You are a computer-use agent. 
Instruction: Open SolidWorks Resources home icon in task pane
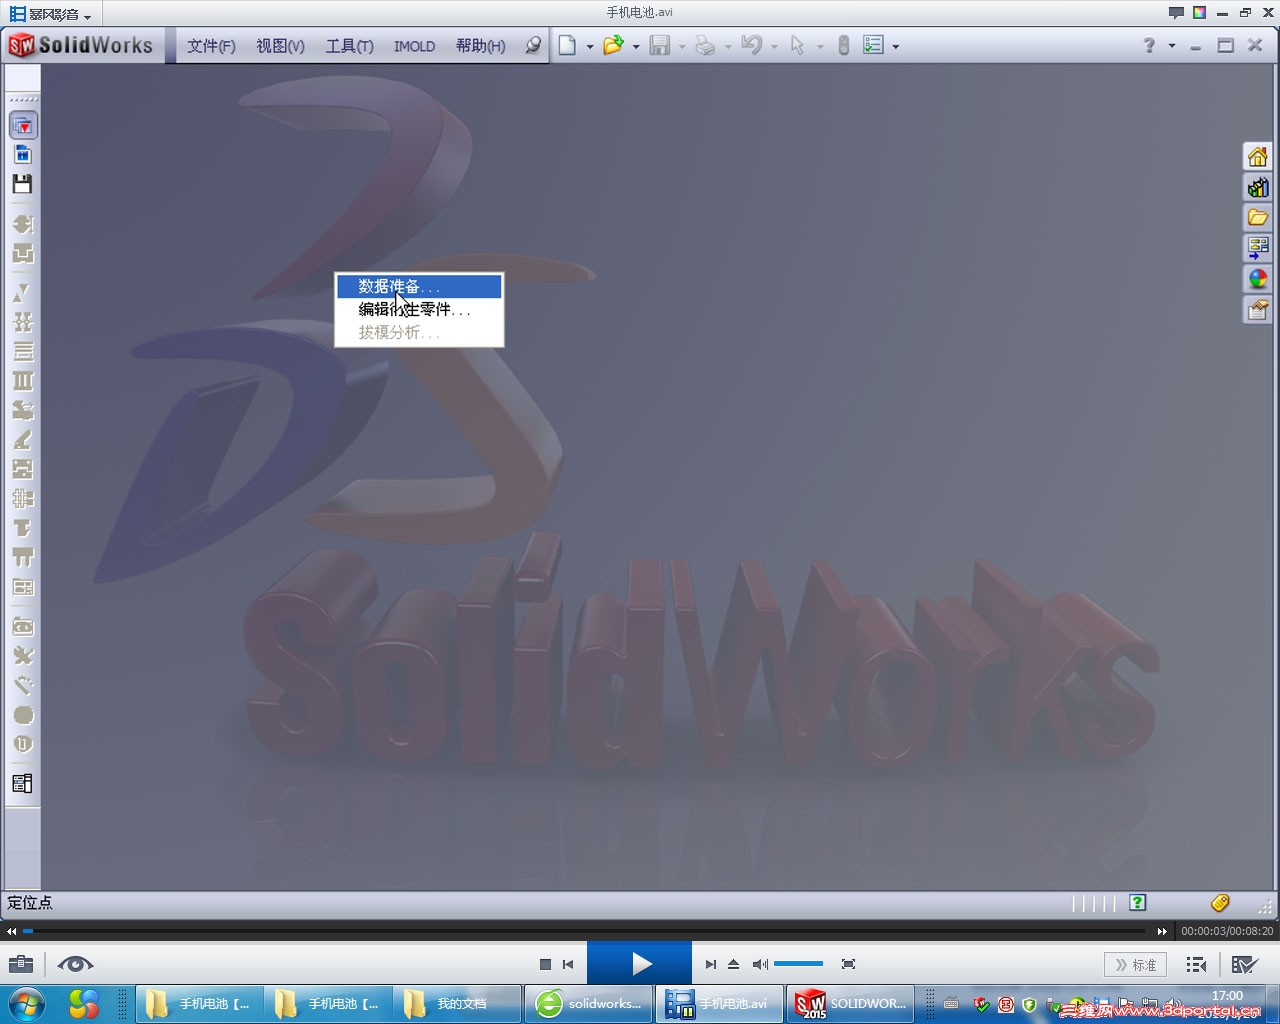click(x=1258, y=157)
